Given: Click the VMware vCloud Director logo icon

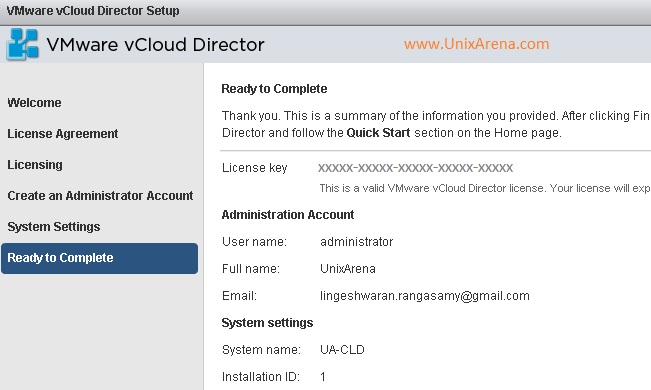Looking at the screenshot, I should [22, 44].
